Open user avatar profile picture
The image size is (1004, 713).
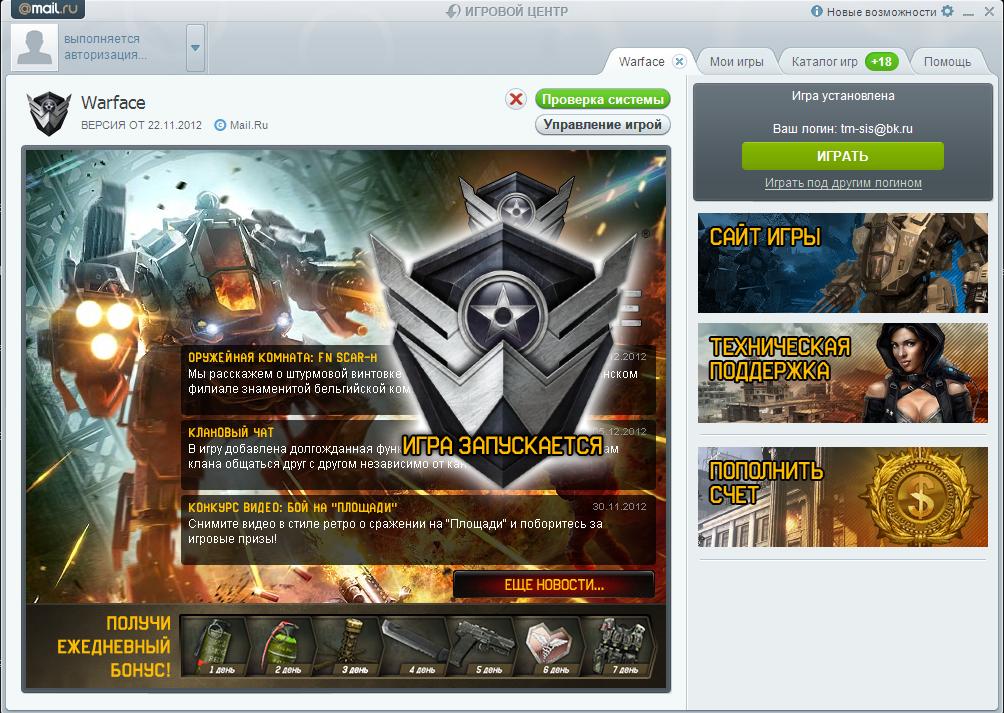[35, 47]
